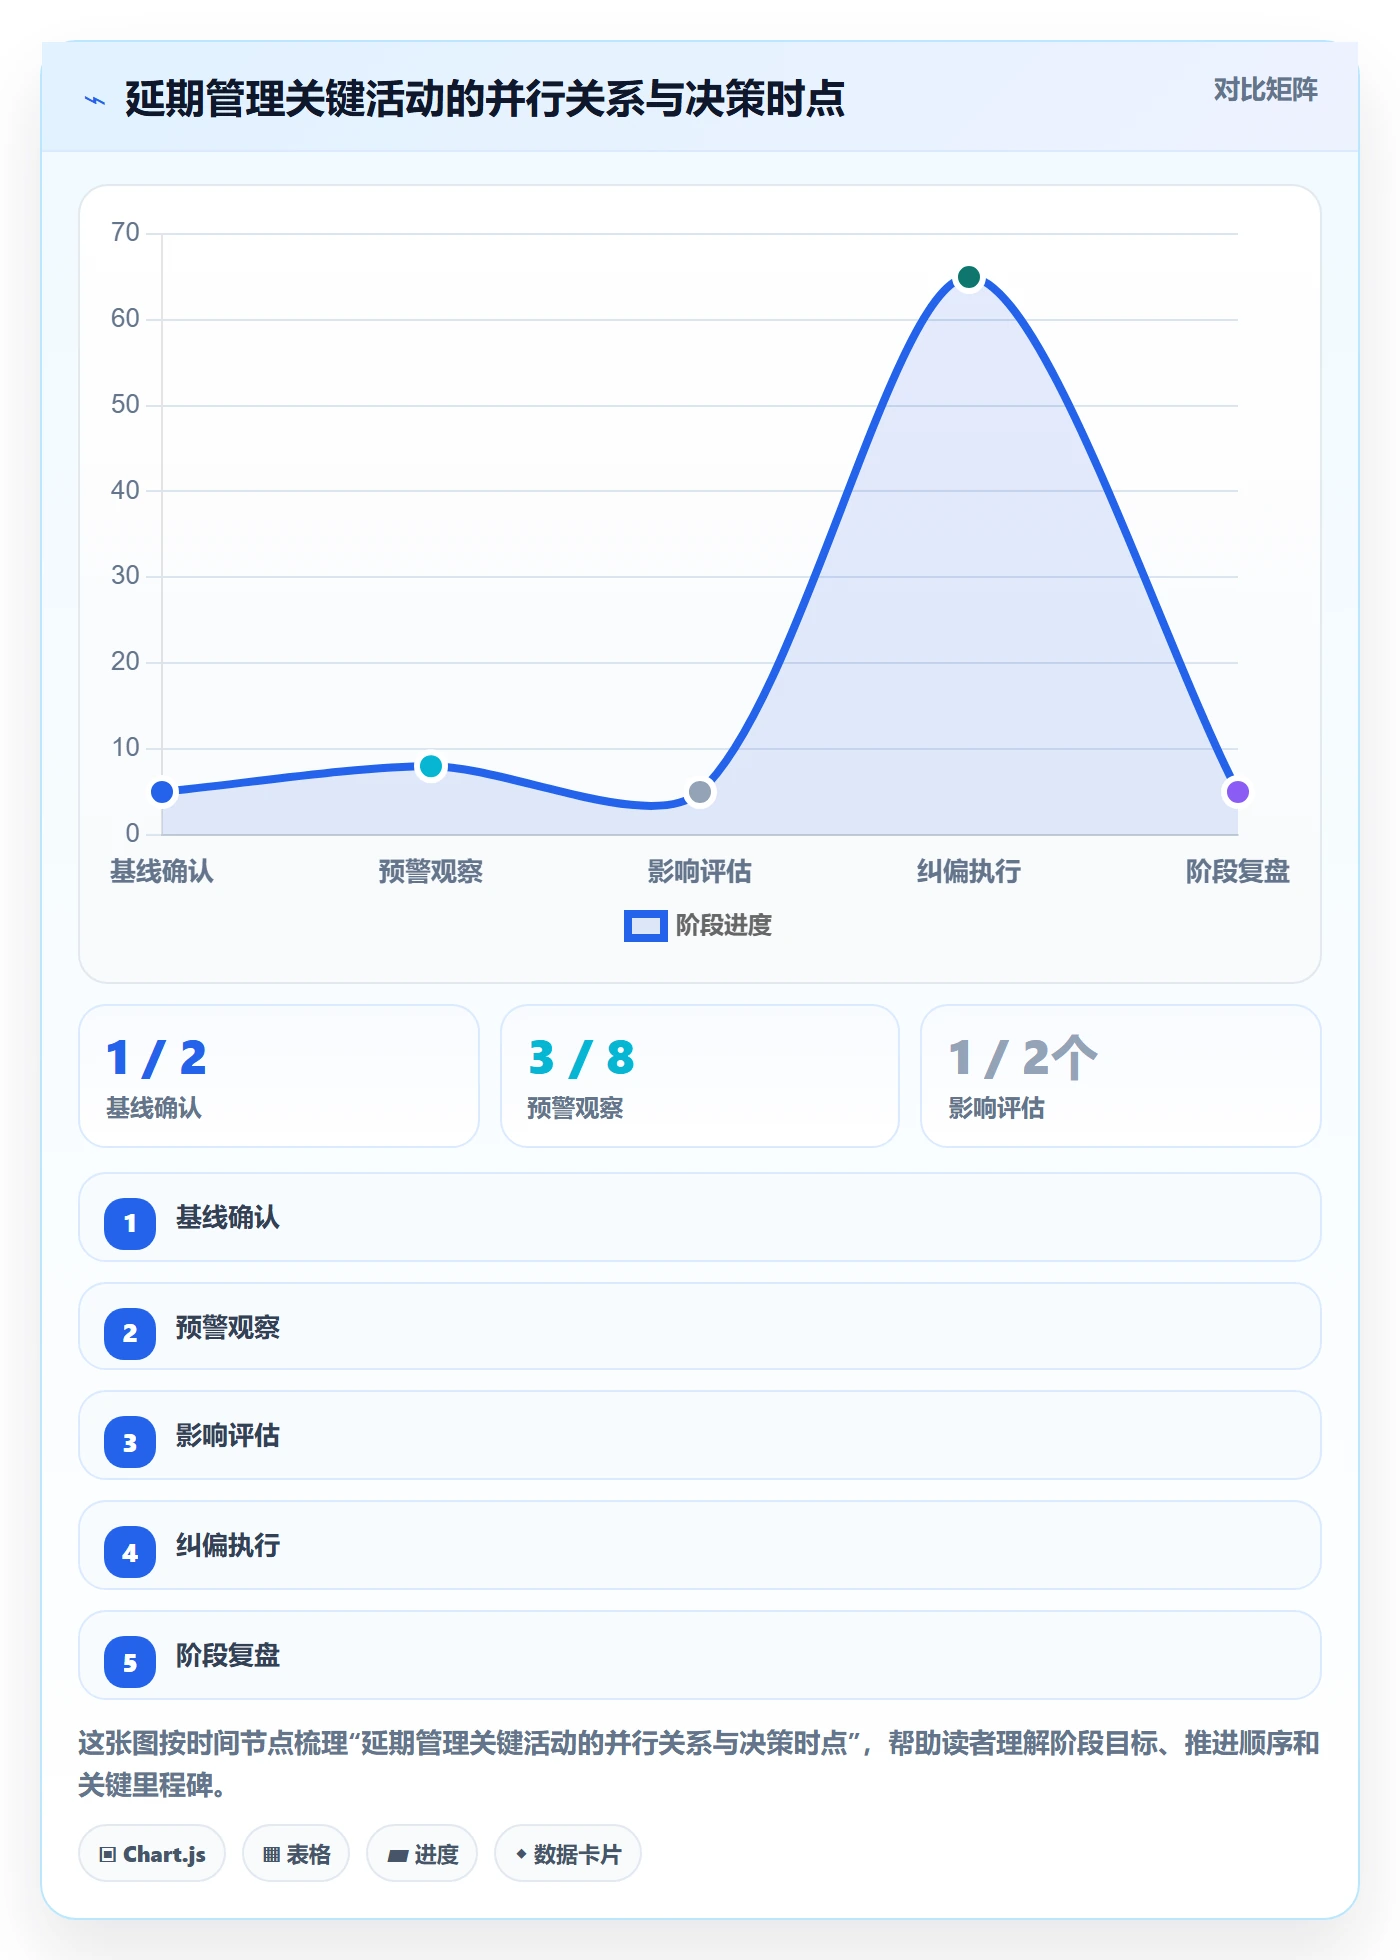Open the 1 / 2 基线确认 stat card
This screenshot has width=1400, height=1960.
(279, 1076)
